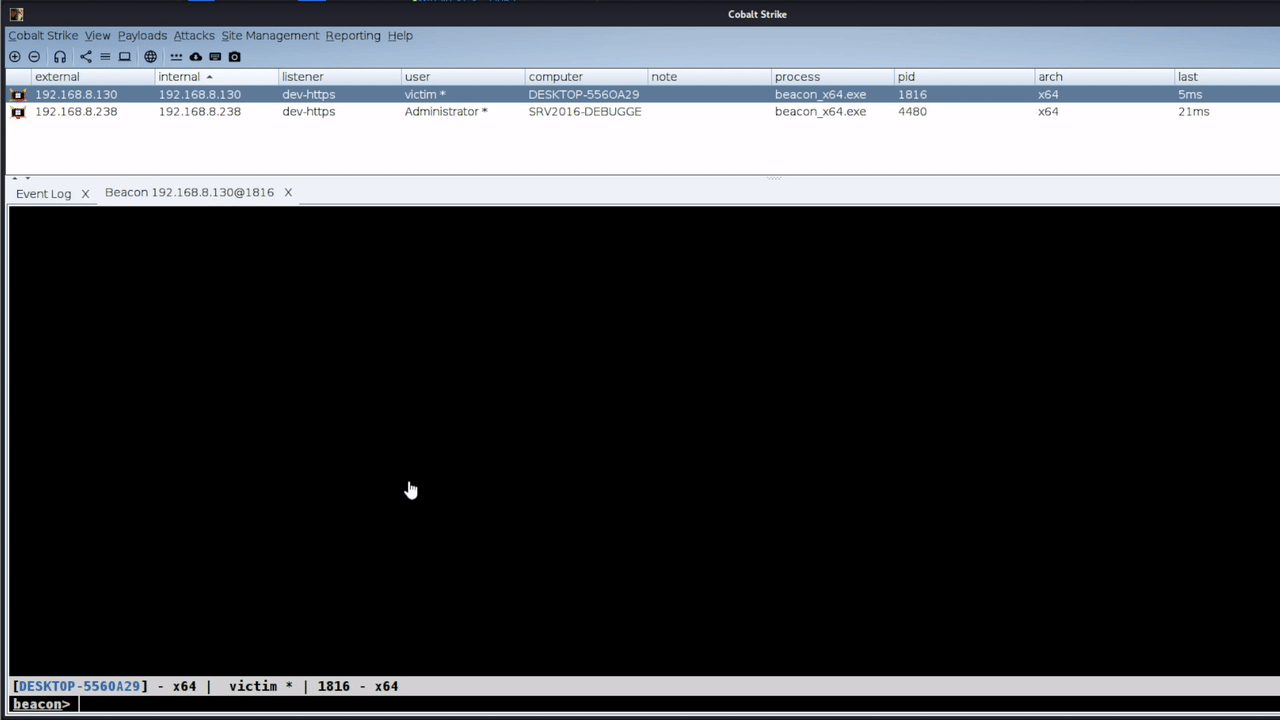The height and width of the screenshot is (720, 1280).
Task: Click the globe icon in the toolbar
Action: coord(150,57)
